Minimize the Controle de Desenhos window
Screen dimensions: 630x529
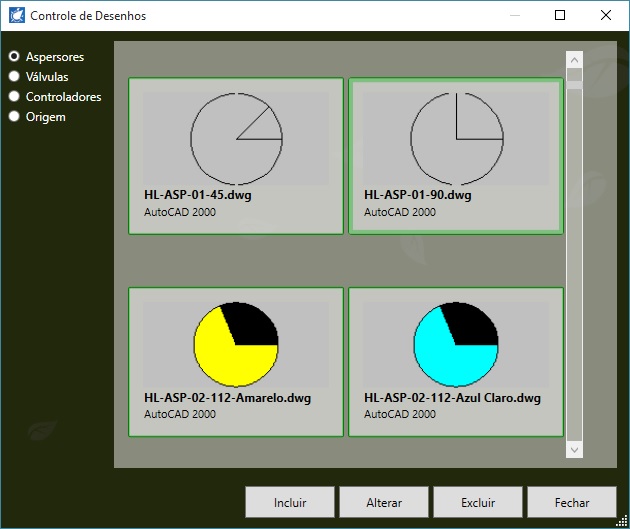514,15
